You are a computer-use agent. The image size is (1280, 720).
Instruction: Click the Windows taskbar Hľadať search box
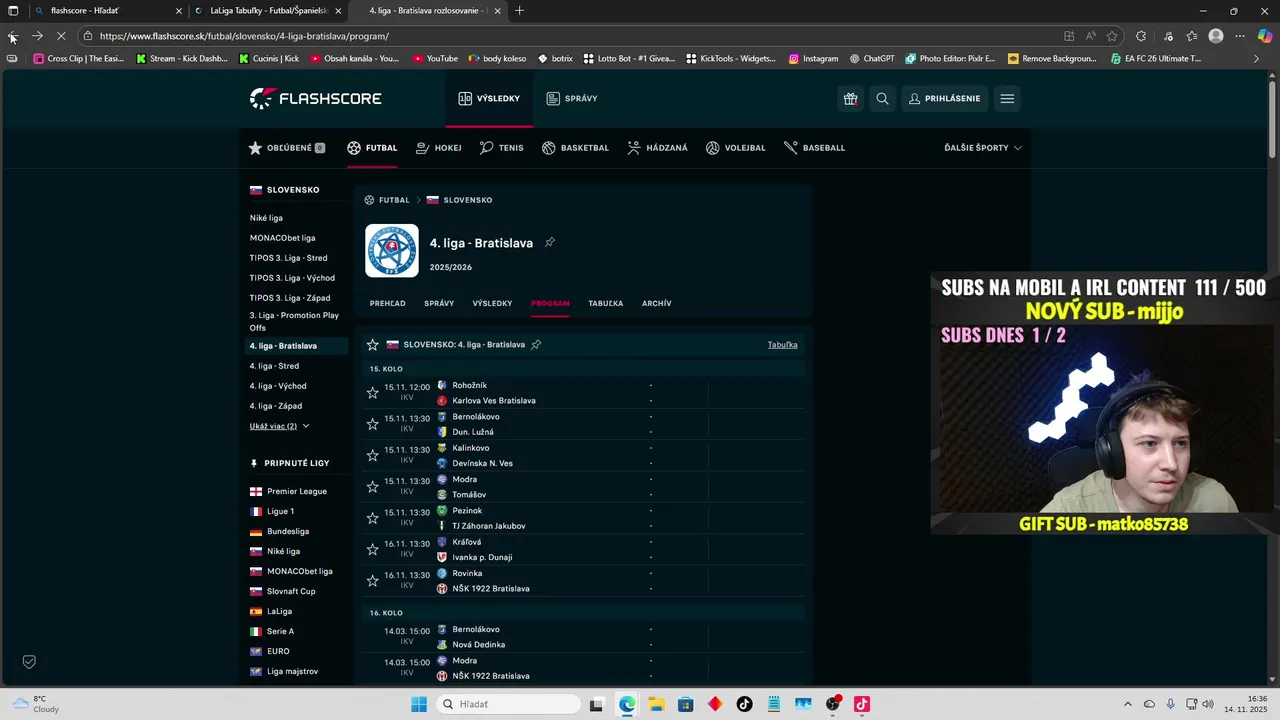click(x=507, y=704)
